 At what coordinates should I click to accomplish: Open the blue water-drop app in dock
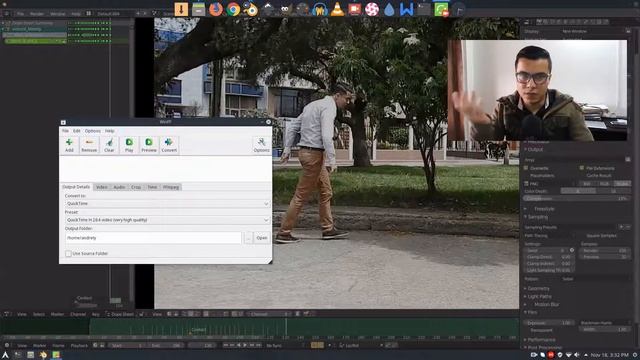coord(389,9)
